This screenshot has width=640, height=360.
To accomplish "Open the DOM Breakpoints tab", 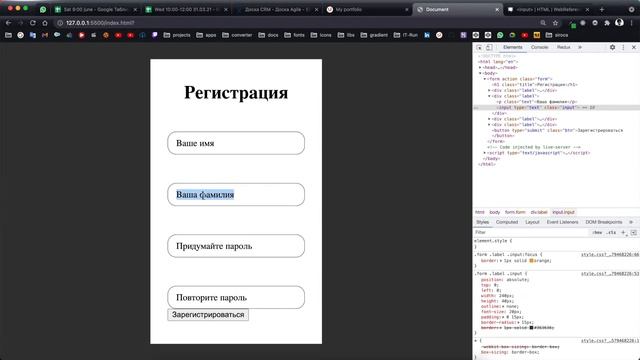I will point(604,222).
